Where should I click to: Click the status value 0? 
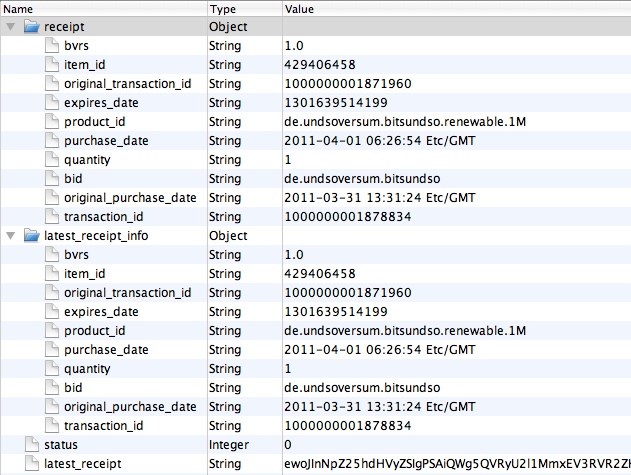click(x=288, y=444)
